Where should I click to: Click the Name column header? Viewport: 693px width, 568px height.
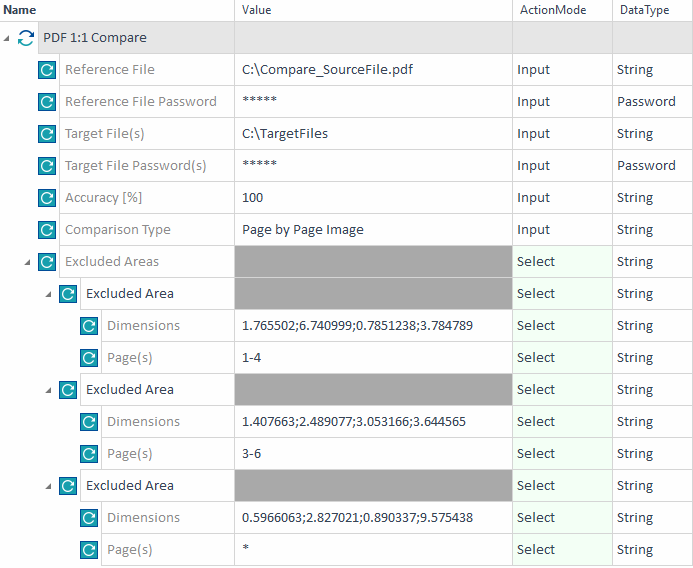click(x=20, y=10)
